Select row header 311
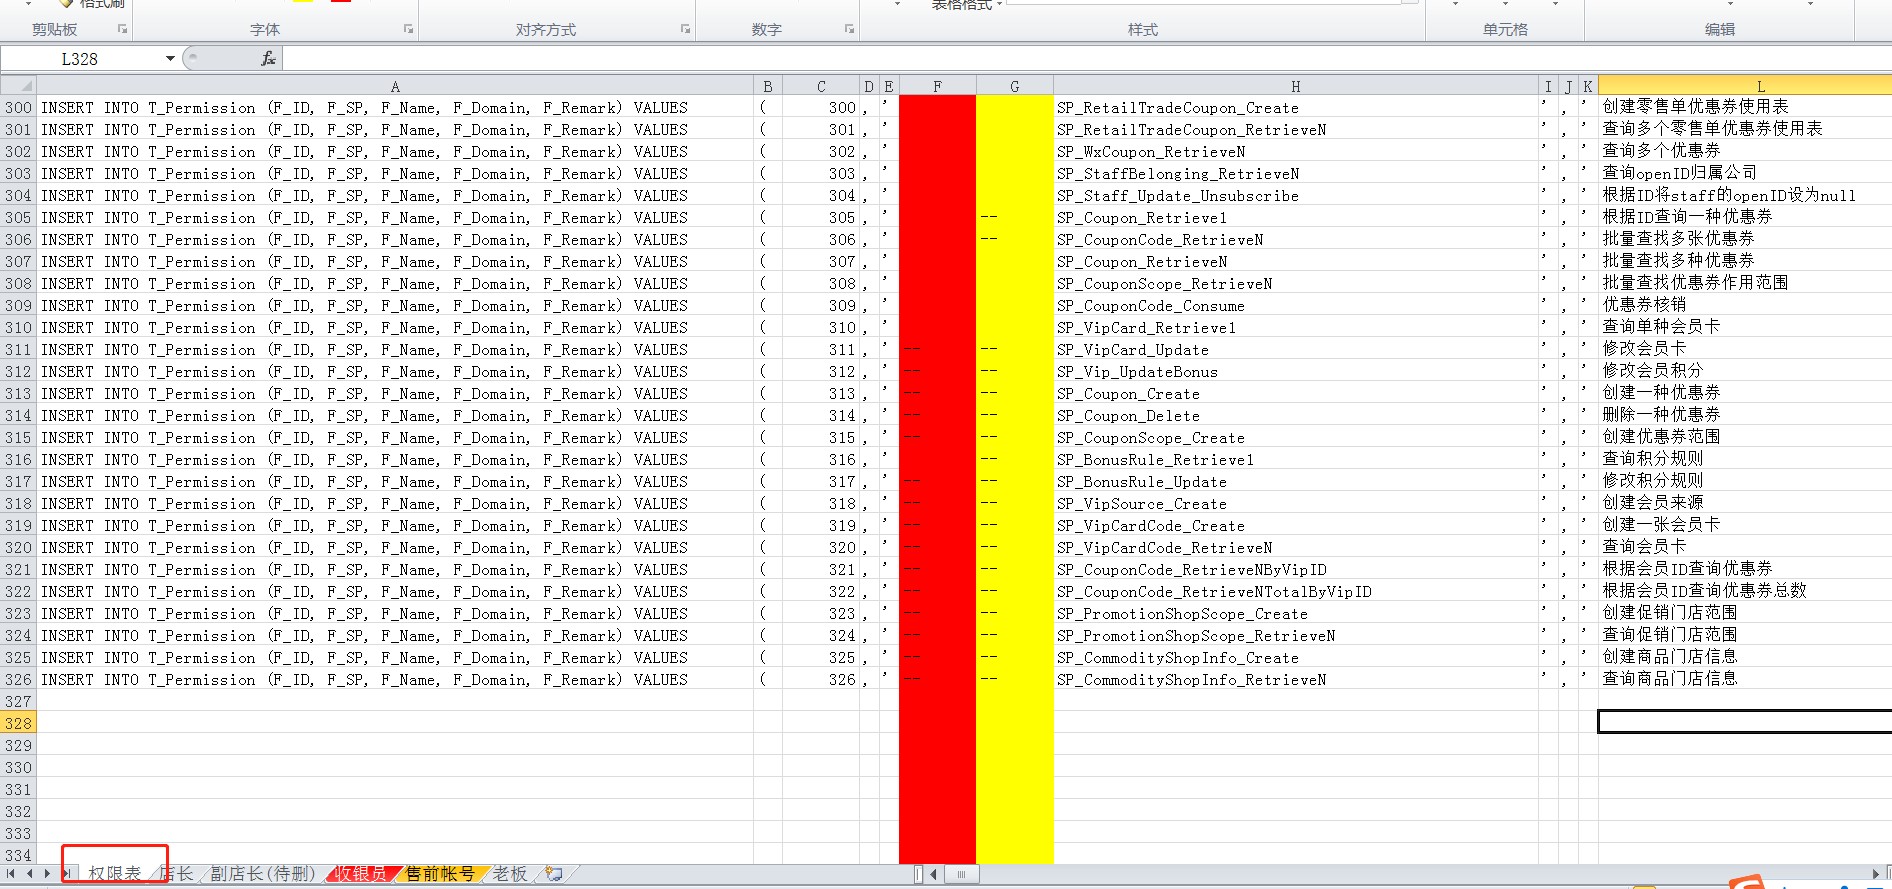The width and height of the screenshot is (1892, 889). [18, 350]
